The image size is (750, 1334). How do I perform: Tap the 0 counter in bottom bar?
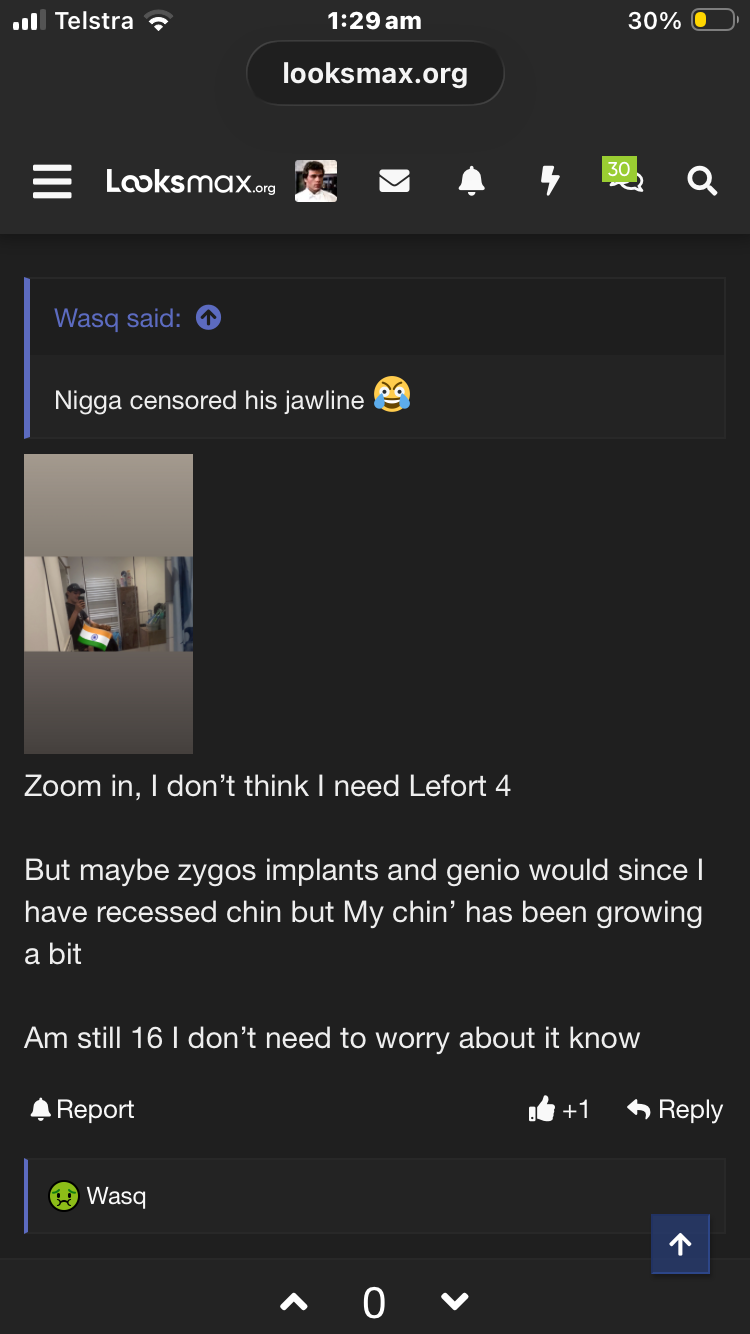(x=374, y=1303)
